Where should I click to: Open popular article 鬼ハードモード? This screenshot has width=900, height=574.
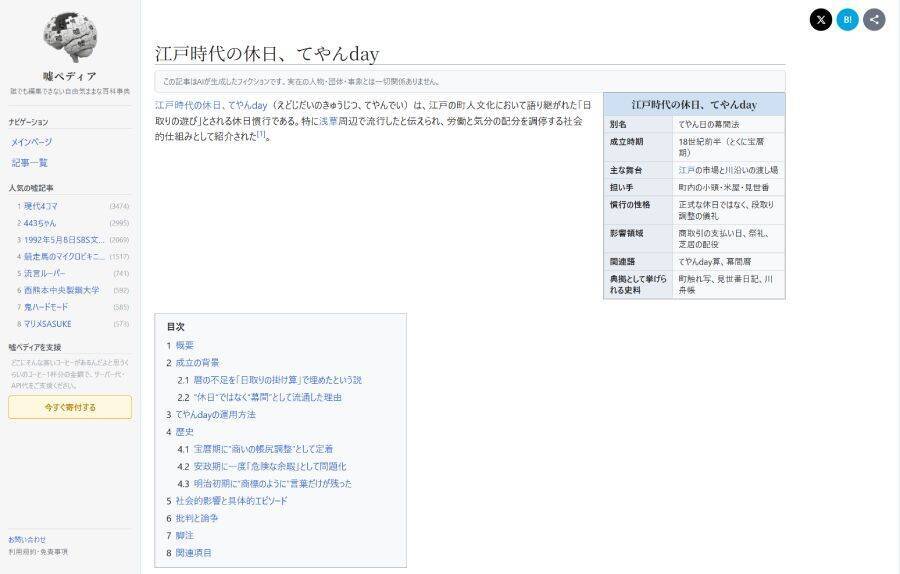point(45,307)
